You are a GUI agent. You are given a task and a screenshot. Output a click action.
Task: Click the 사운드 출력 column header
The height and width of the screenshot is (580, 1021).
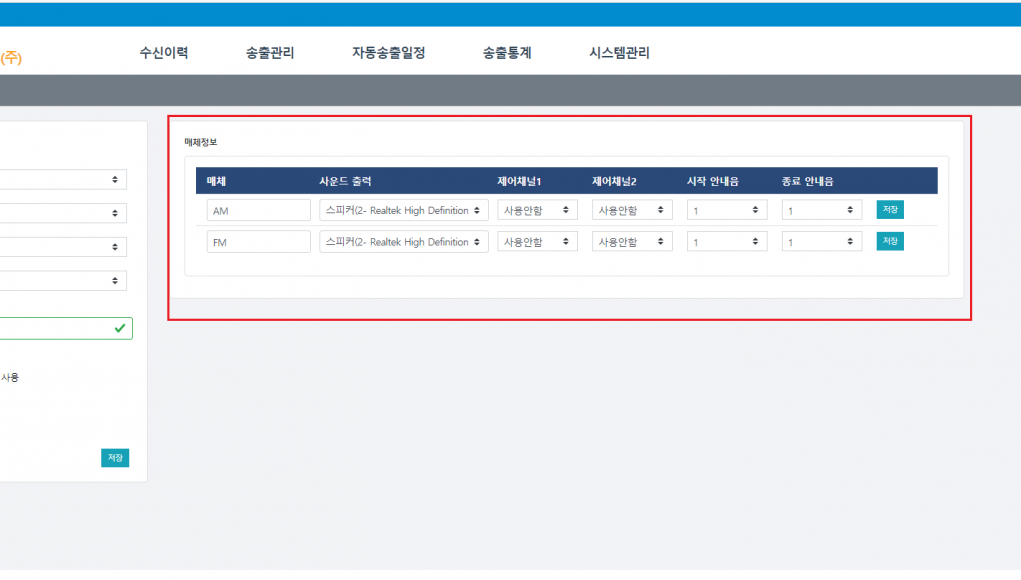point(345,182)
